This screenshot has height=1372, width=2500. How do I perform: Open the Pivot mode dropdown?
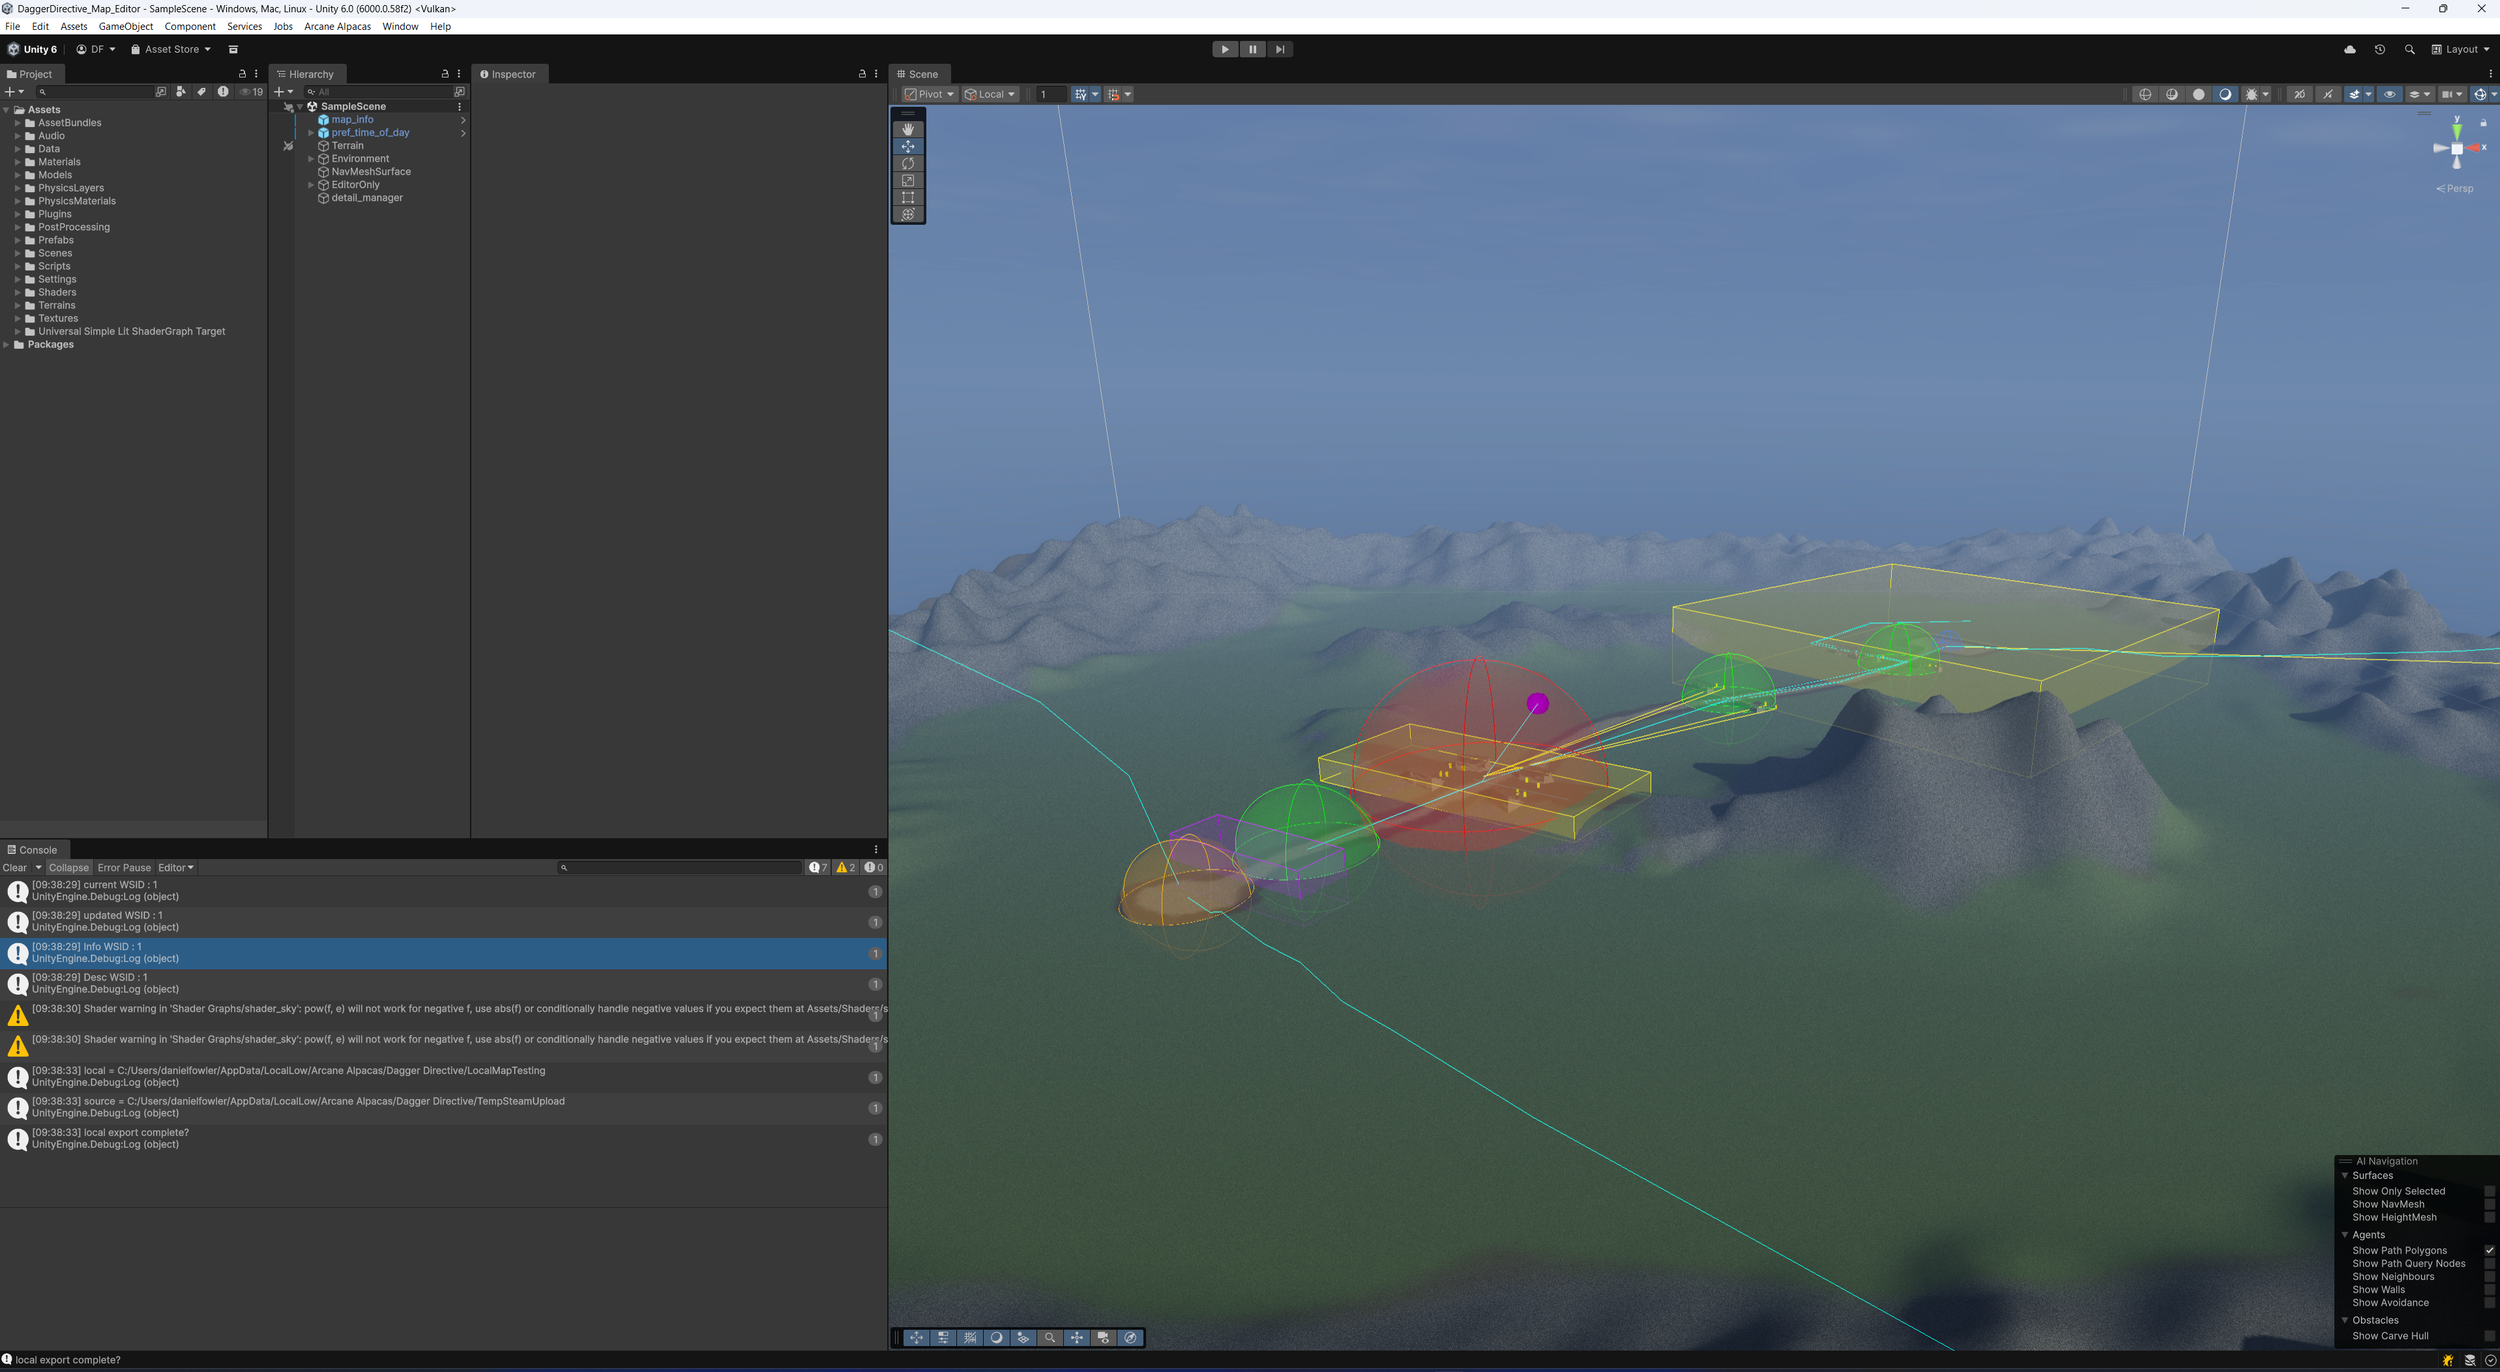click(x=929, y=94)
